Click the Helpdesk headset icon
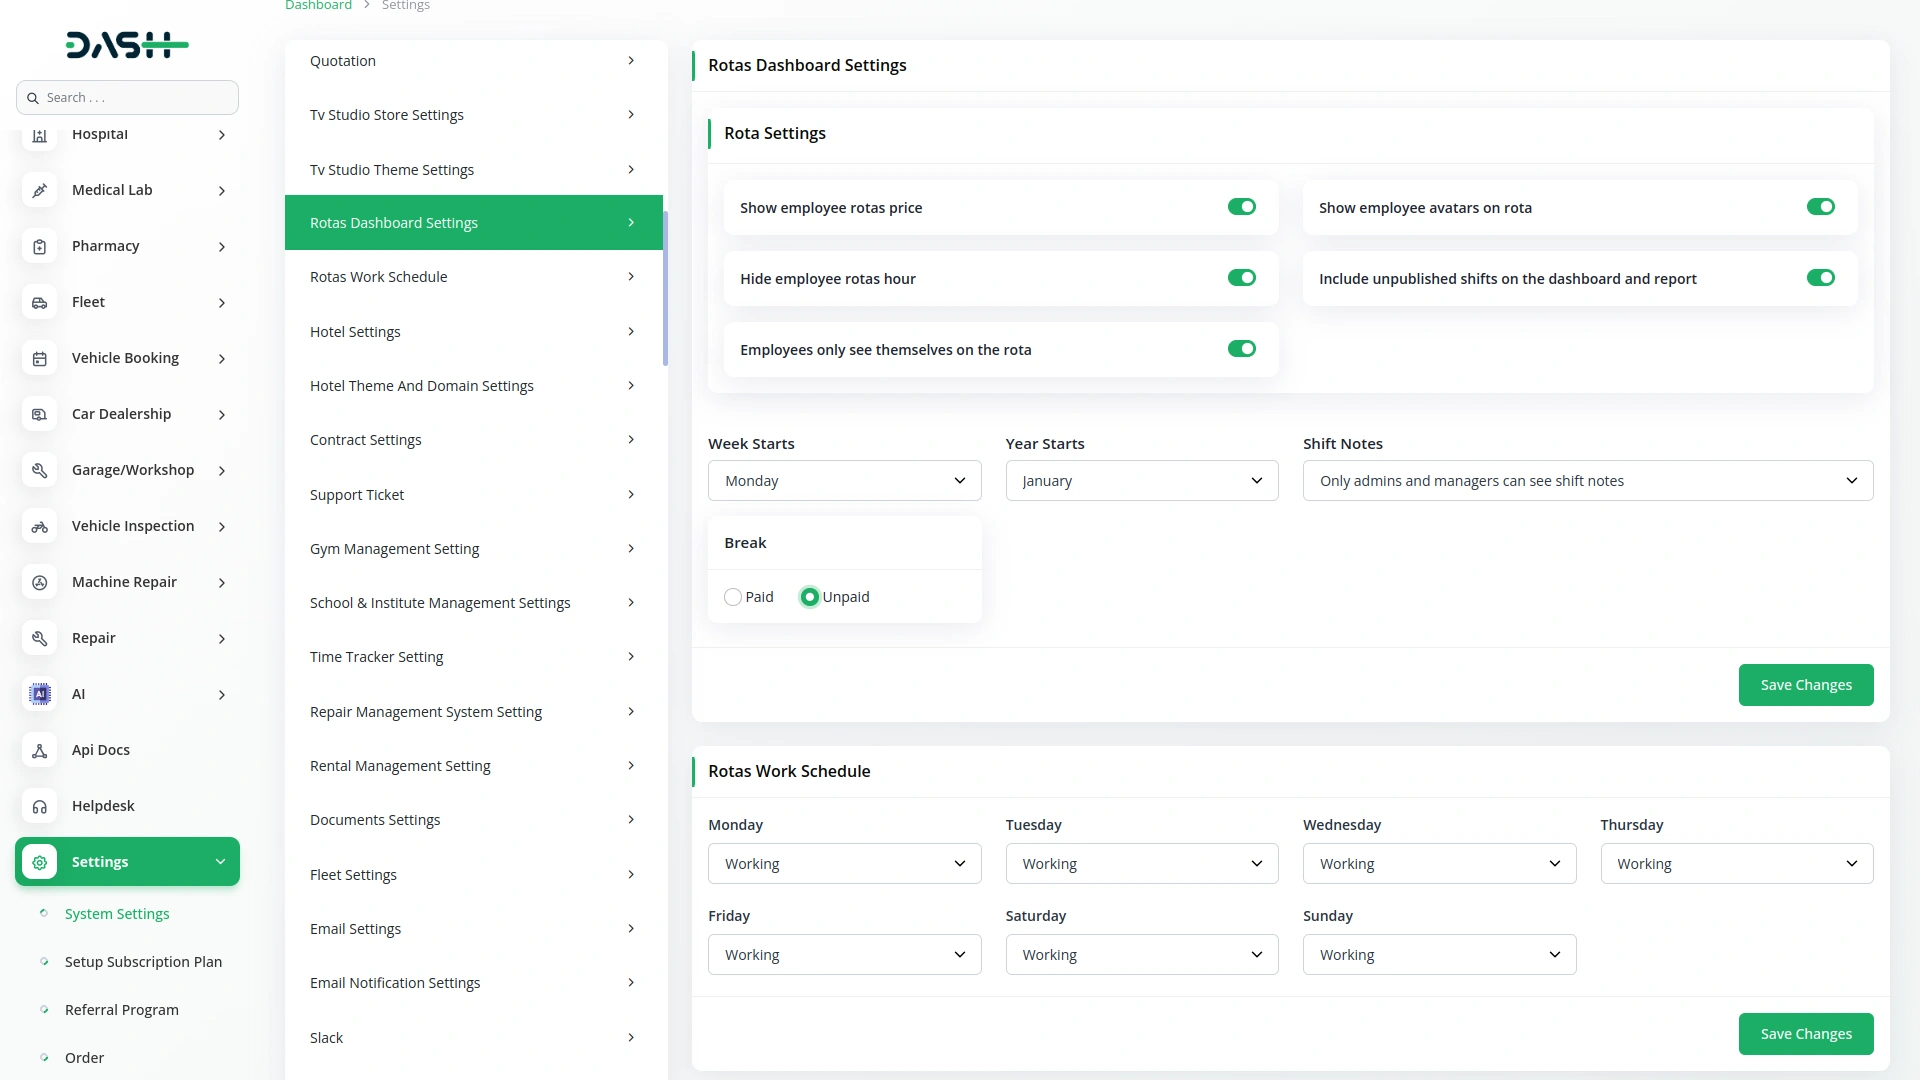This screenshot has height=1080, width=1920. pos(40,806)
